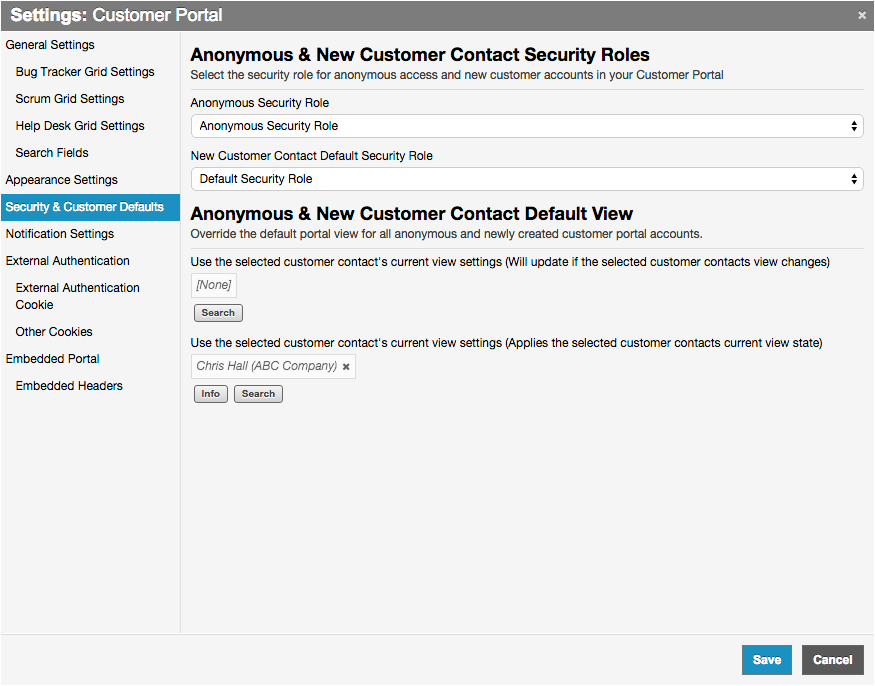Open Embedded Portal settings
The width and height of the screenshot is (875, 686).
coord(53,359)
